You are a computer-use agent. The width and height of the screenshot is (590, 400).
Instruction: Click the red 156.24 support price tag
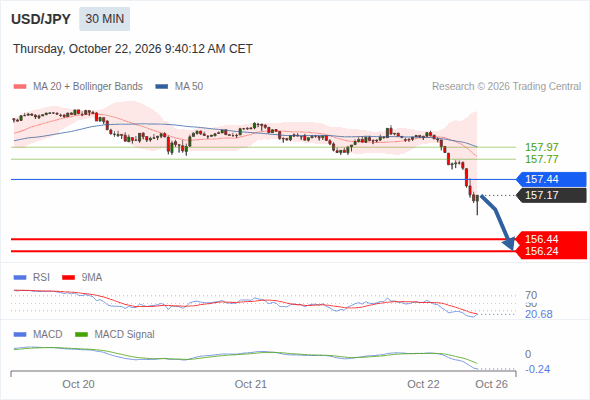(551, 251)
